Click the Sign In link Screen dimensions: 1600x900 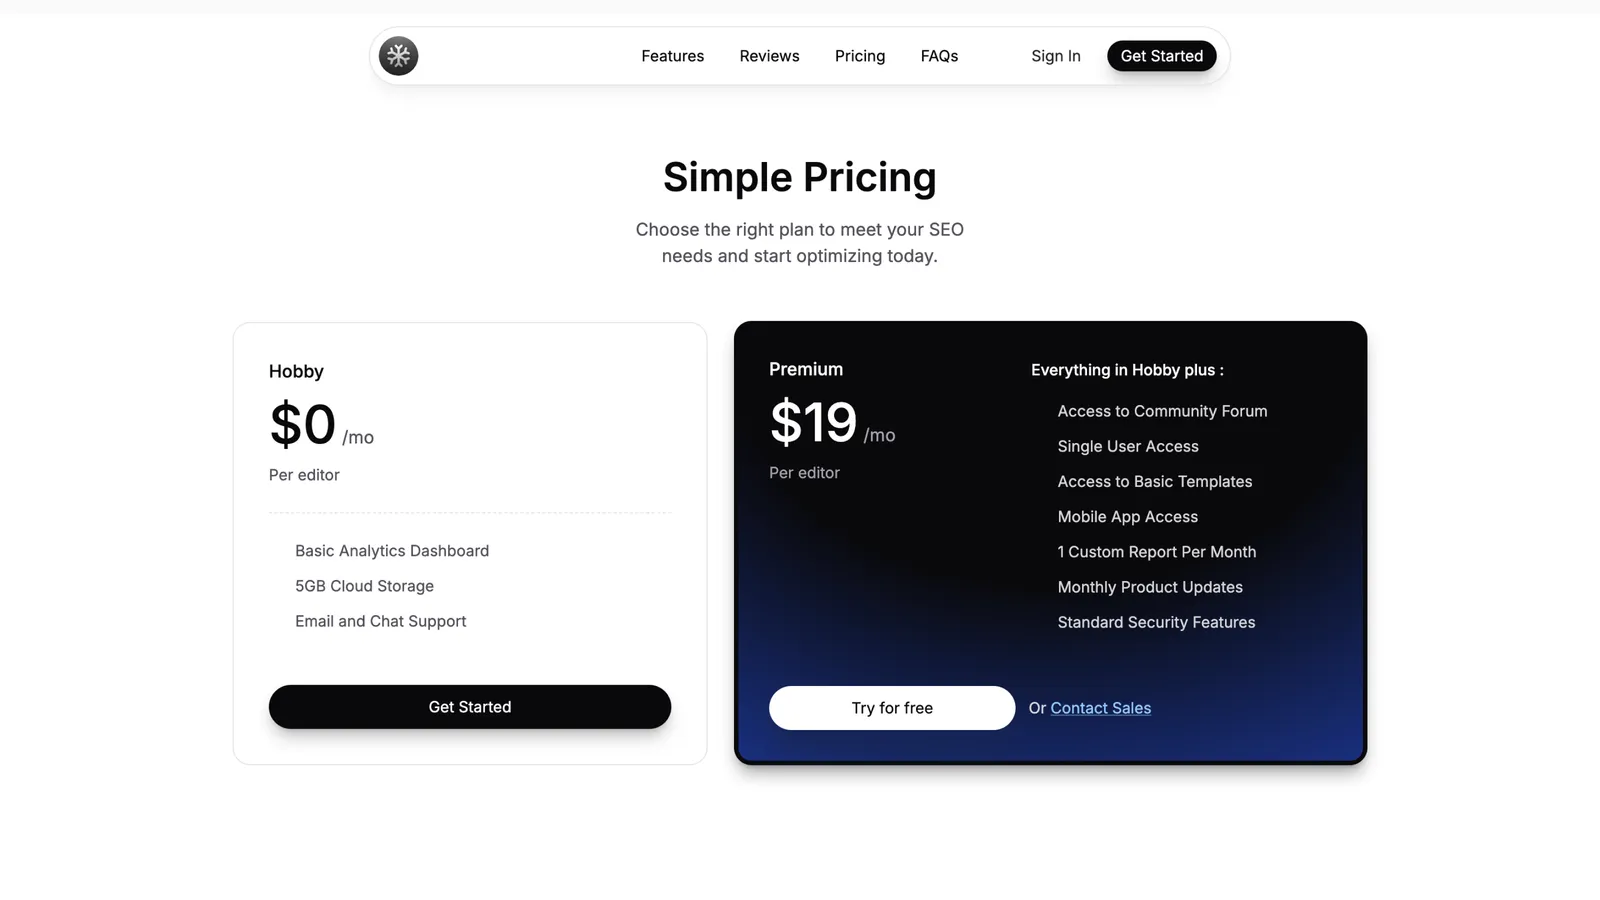[1055, 56]
